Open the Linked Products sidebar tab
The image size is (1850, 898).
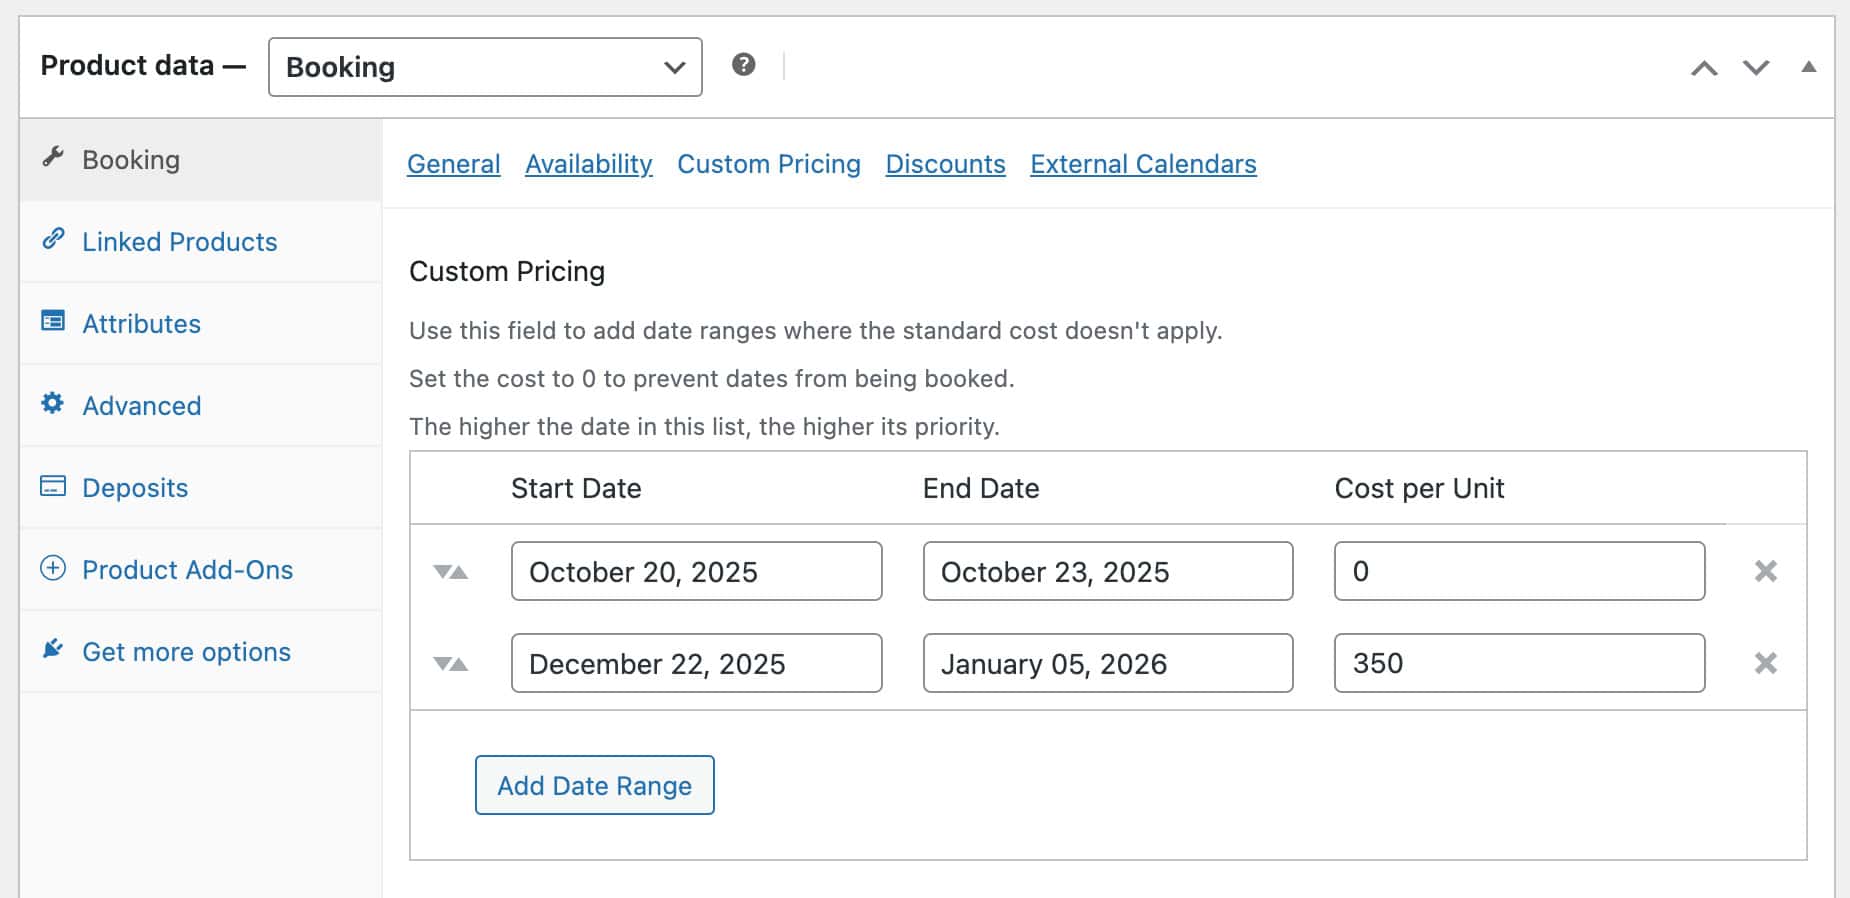[179, 242]
